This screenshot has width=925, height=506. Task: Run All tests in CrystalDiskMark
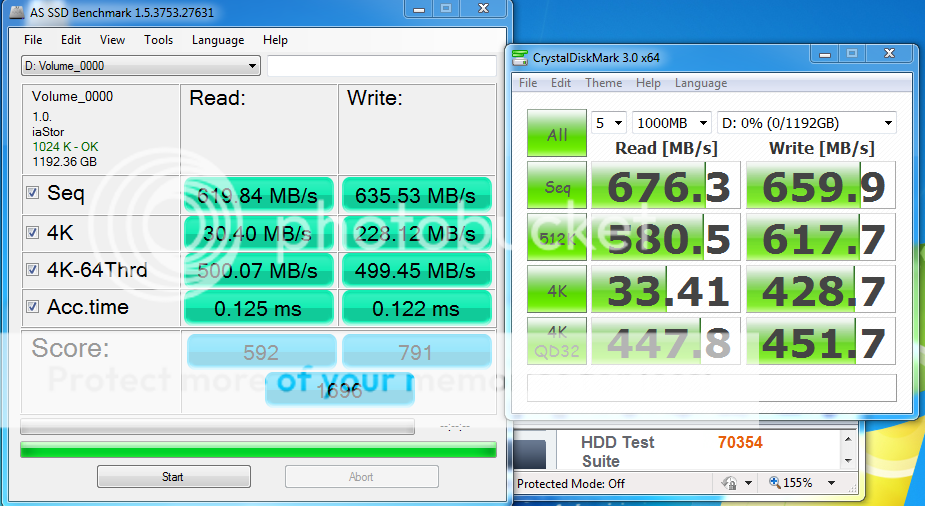[x=556, y=133]
